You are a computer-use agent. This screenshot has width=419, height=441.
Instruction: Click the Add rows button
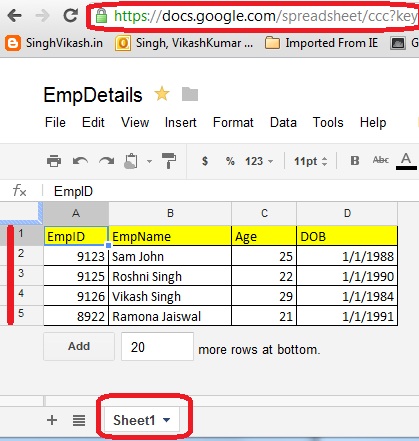pos(79,346)
